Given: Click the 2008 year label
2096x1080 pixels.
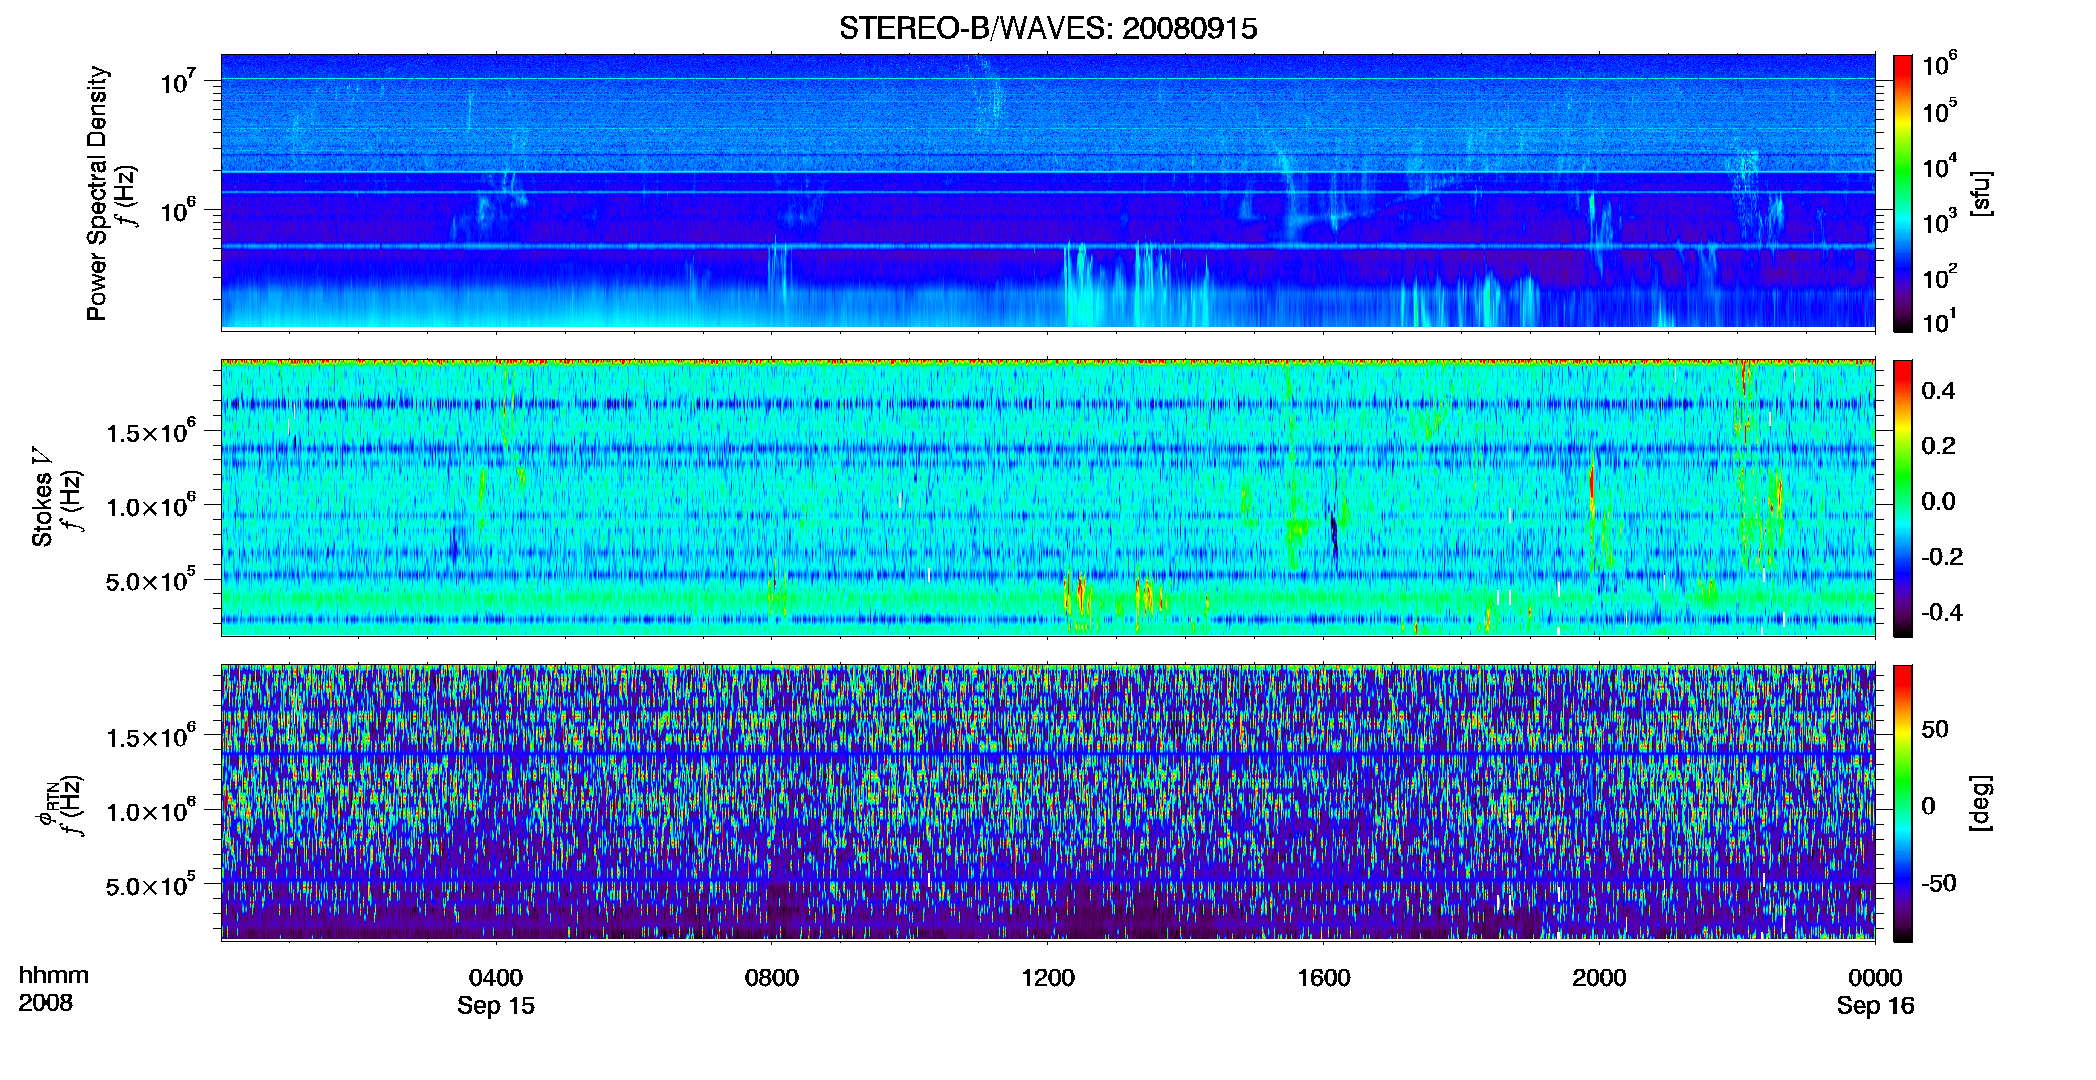Looking at the screenshot, I should click(x=45, y=1003).
